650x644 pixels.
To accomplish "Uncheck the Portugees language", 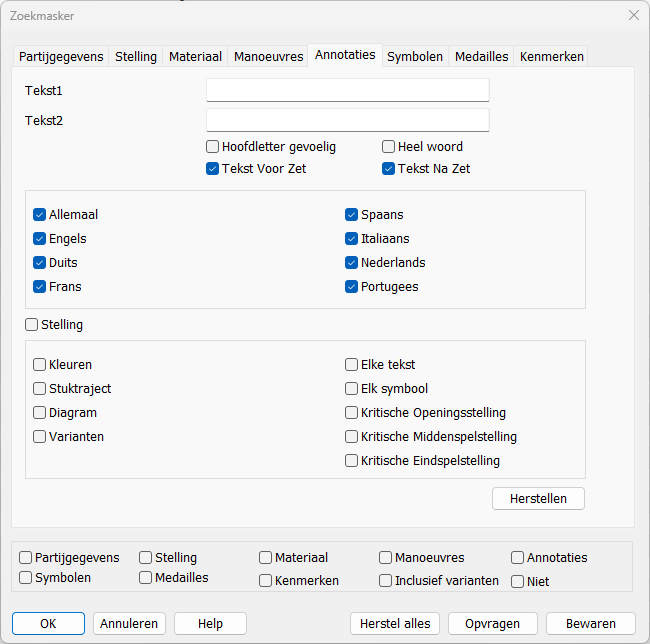I will 352,286.
